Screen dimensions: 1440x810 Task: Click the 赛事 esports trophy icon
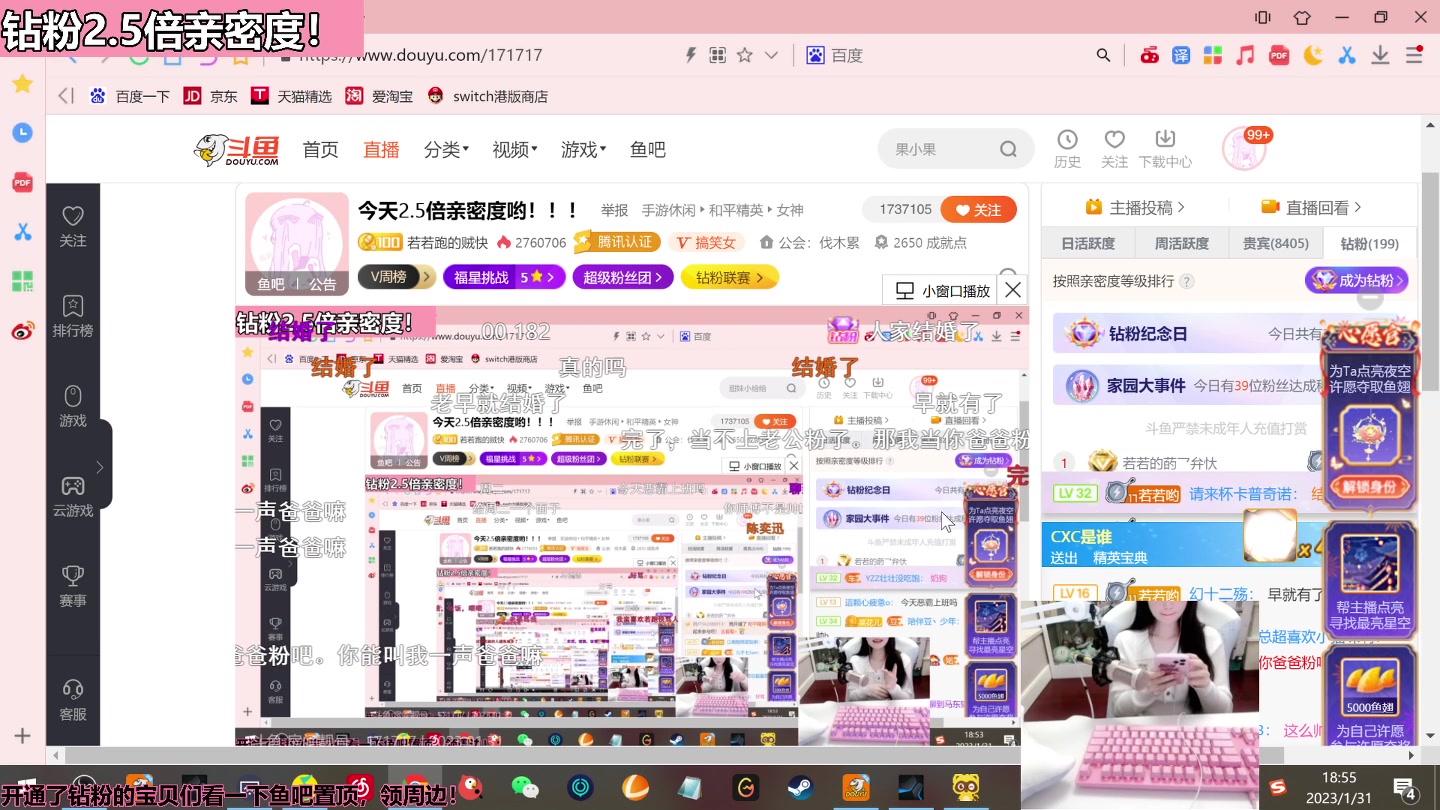(72, 583)
